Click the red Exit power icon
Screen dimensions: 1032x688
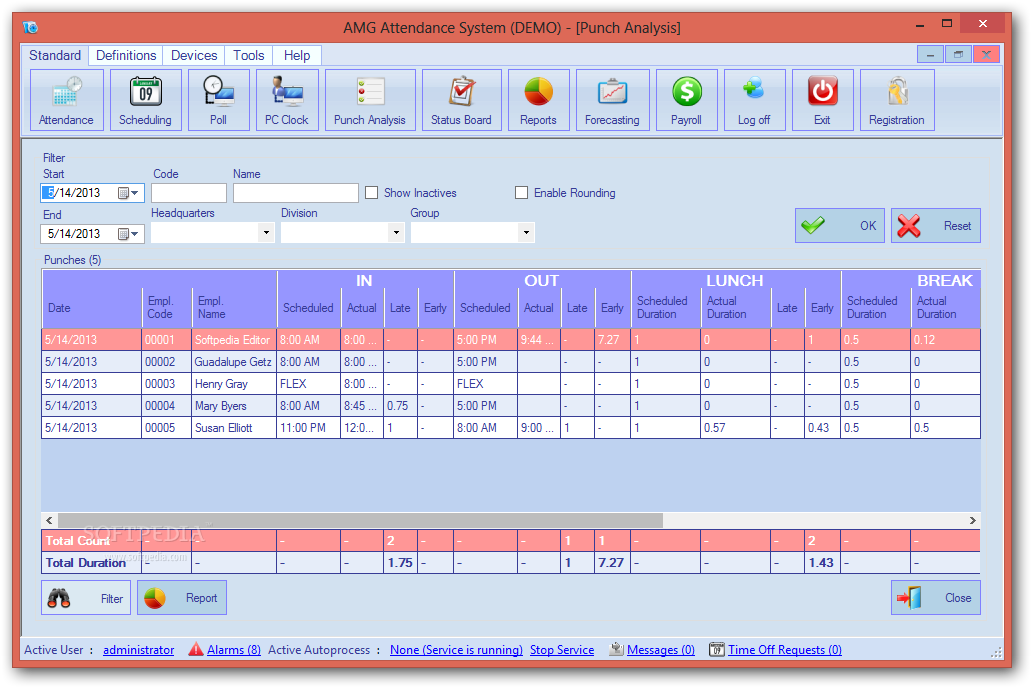[x=823, y=100]
